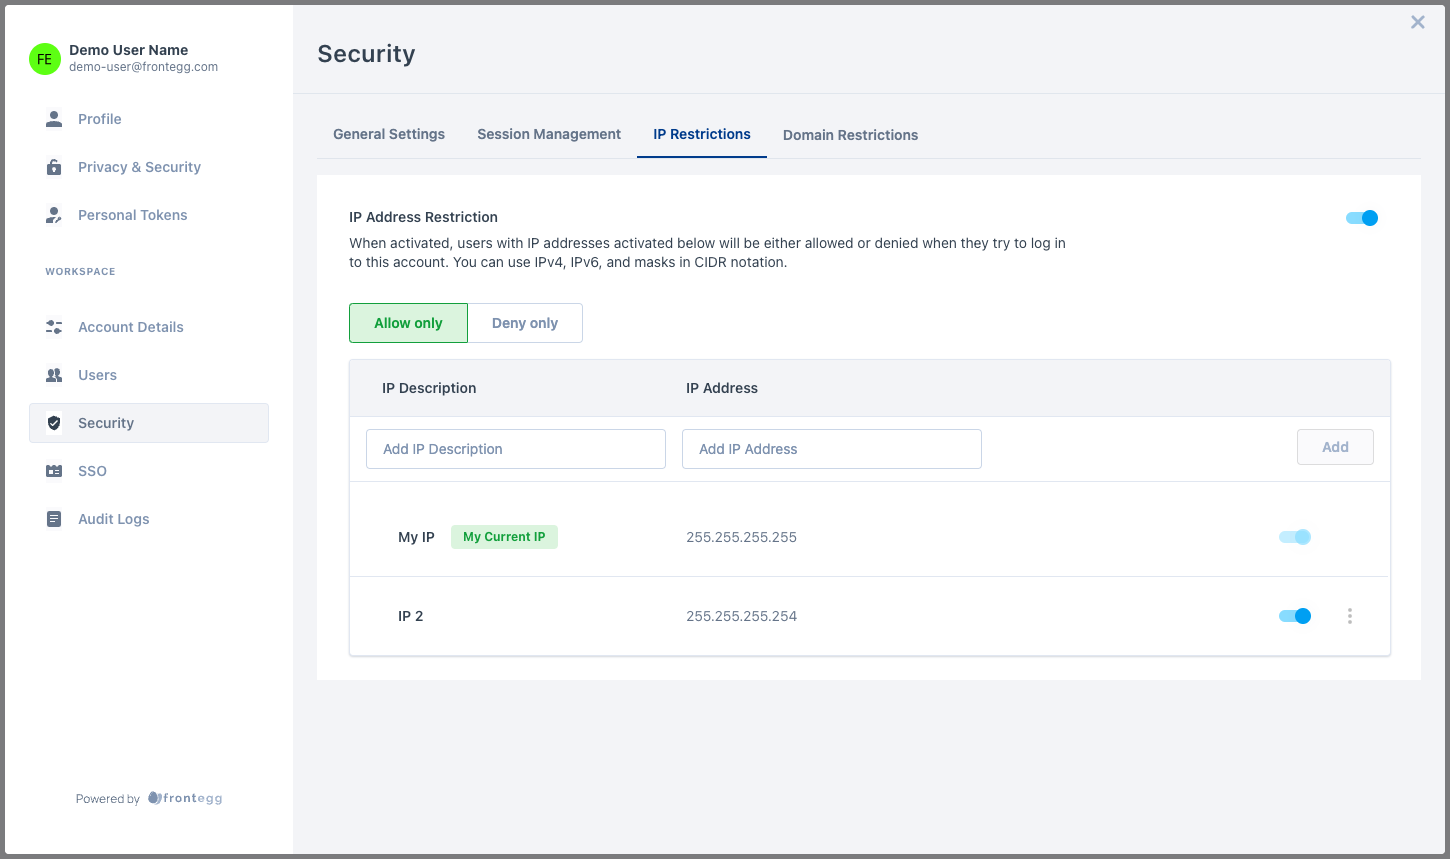Switch to the General Settings tab

[x=389, y=134]
